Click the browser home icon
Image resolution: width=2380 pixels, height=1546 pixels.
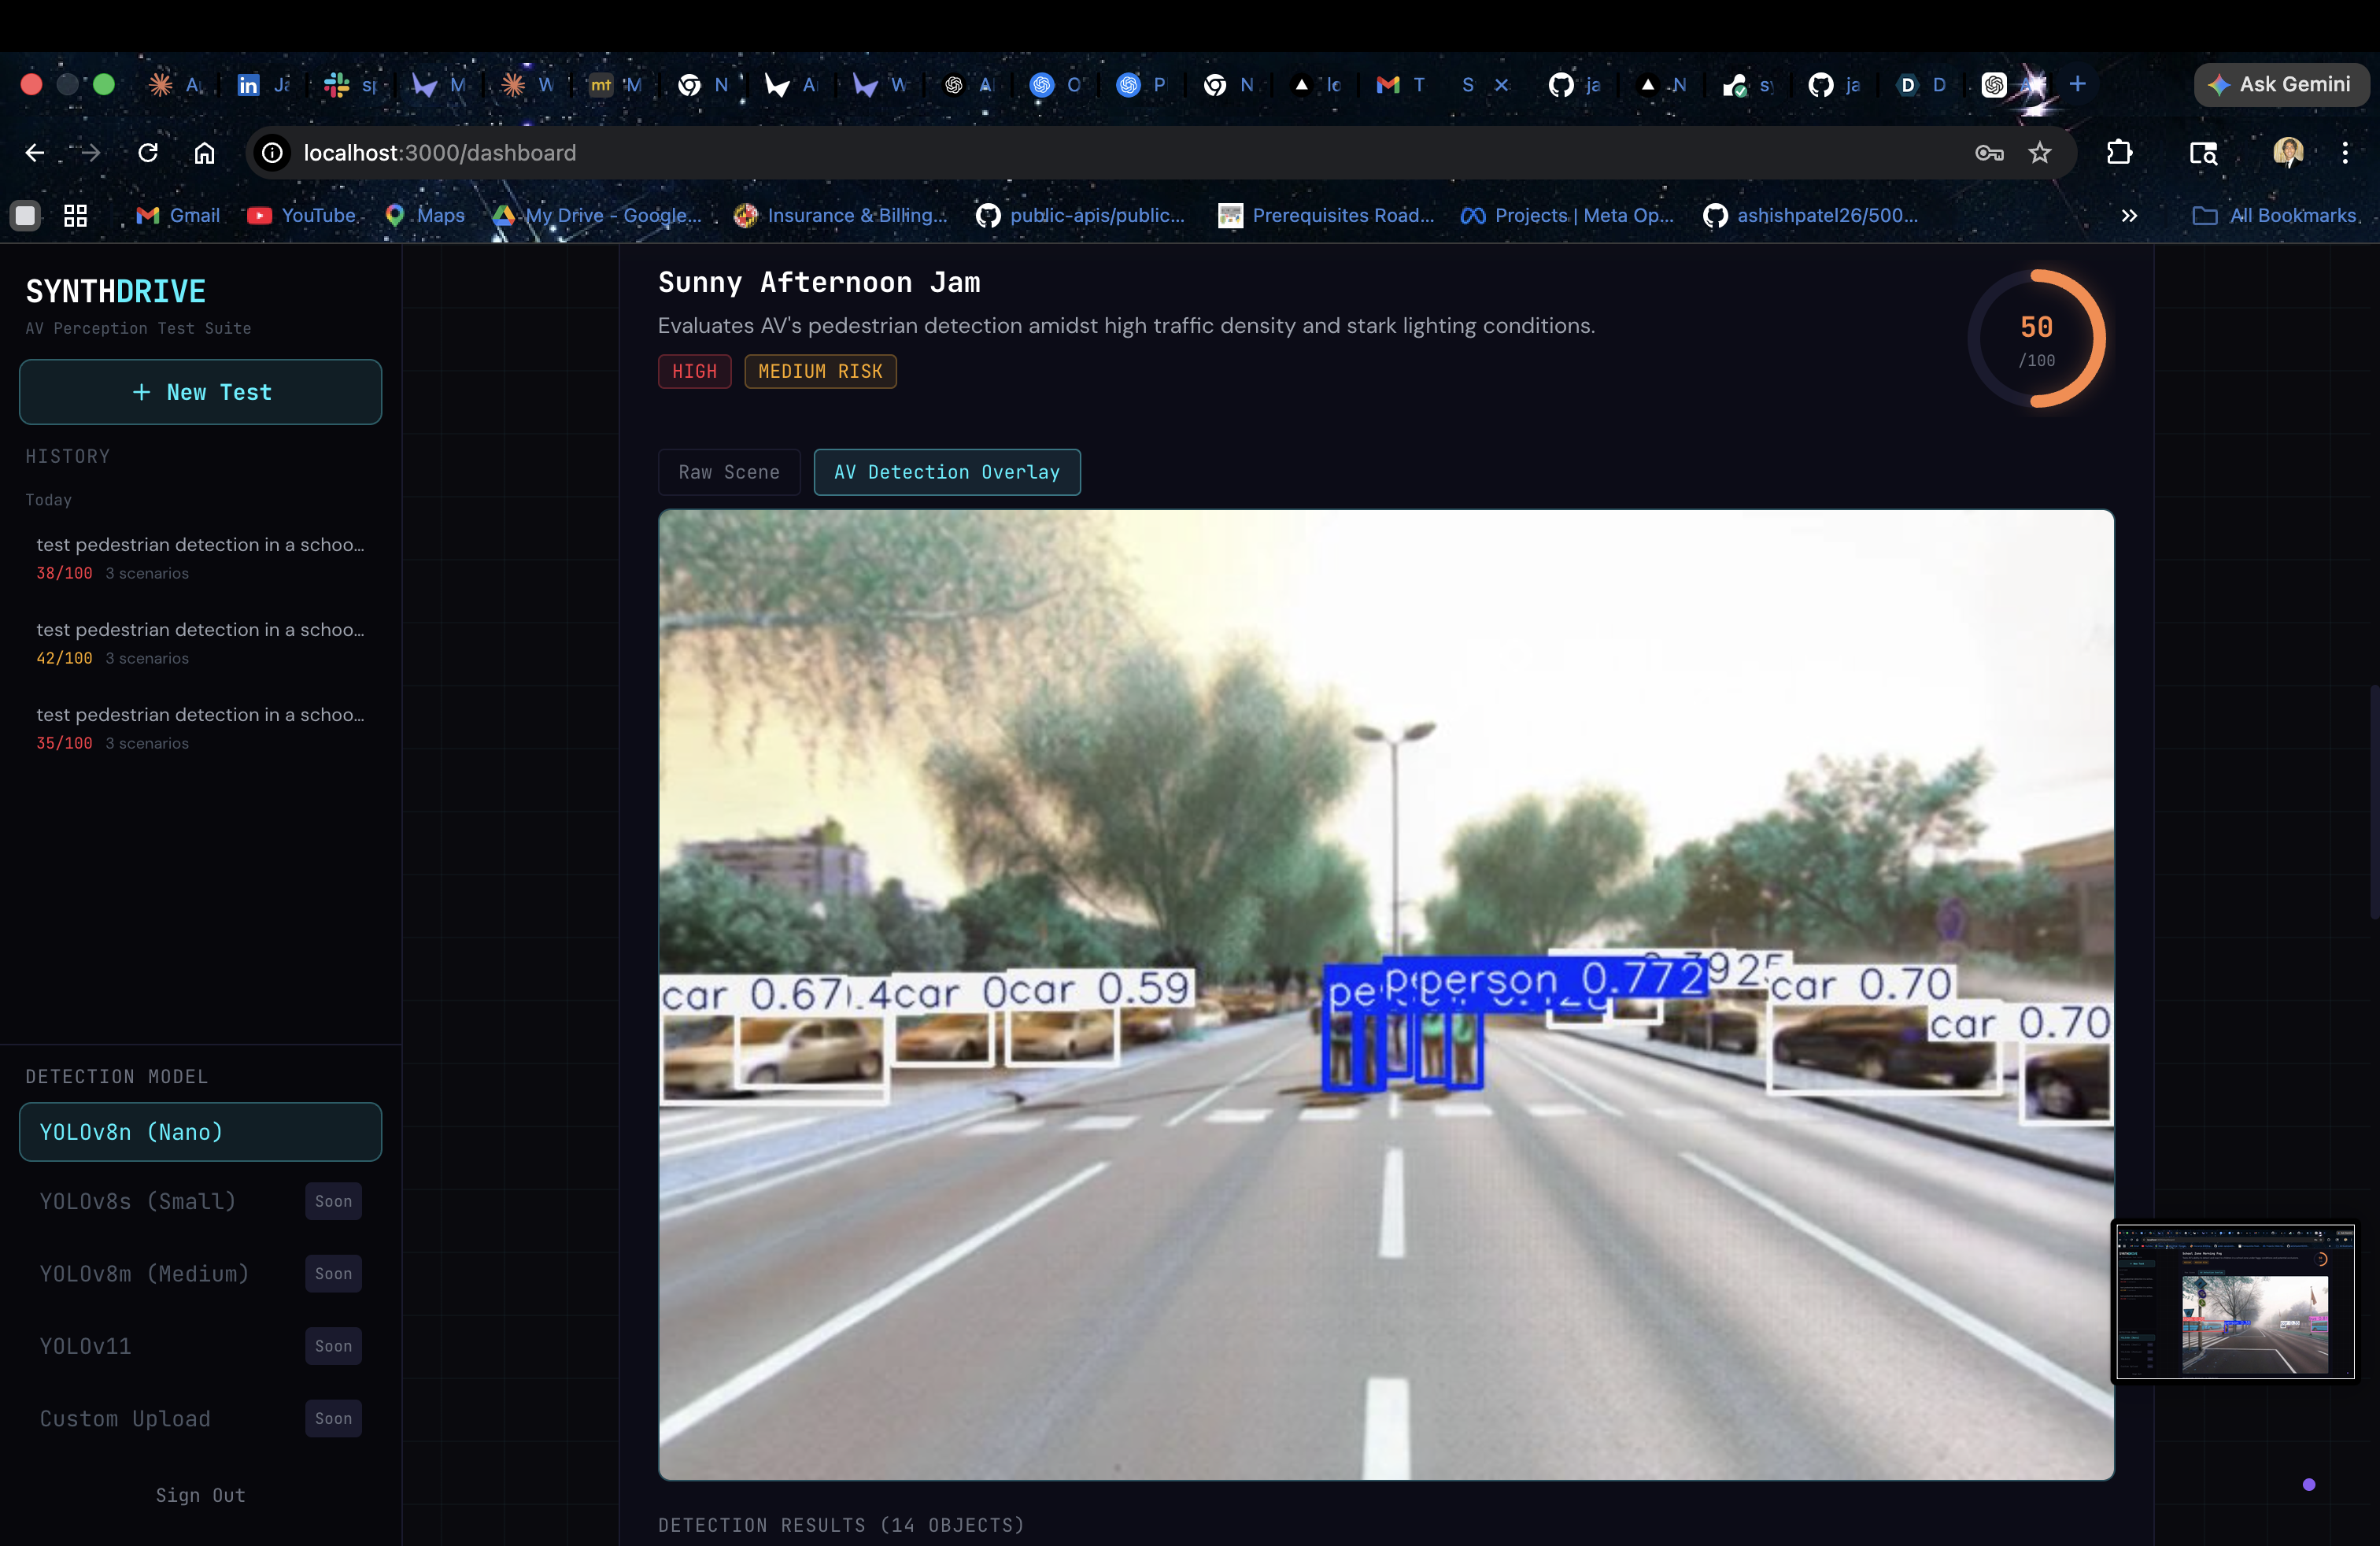coord(204,153)
